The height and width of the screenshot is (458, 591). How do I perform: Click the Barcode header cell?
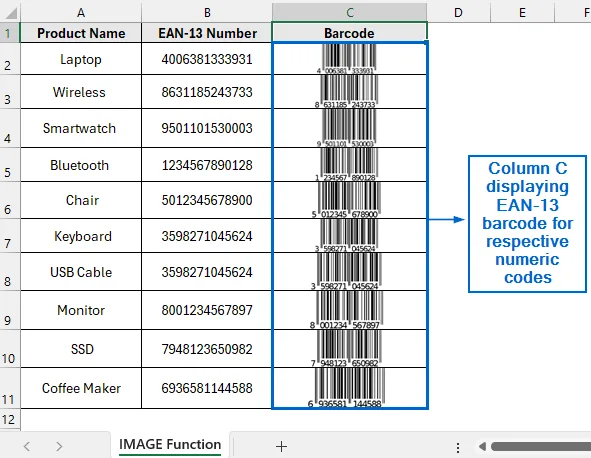[x=349, y=33]
